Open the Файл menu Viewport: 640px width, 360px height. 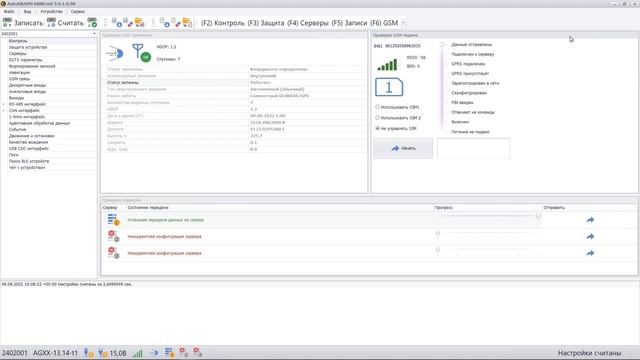(9, 11)
